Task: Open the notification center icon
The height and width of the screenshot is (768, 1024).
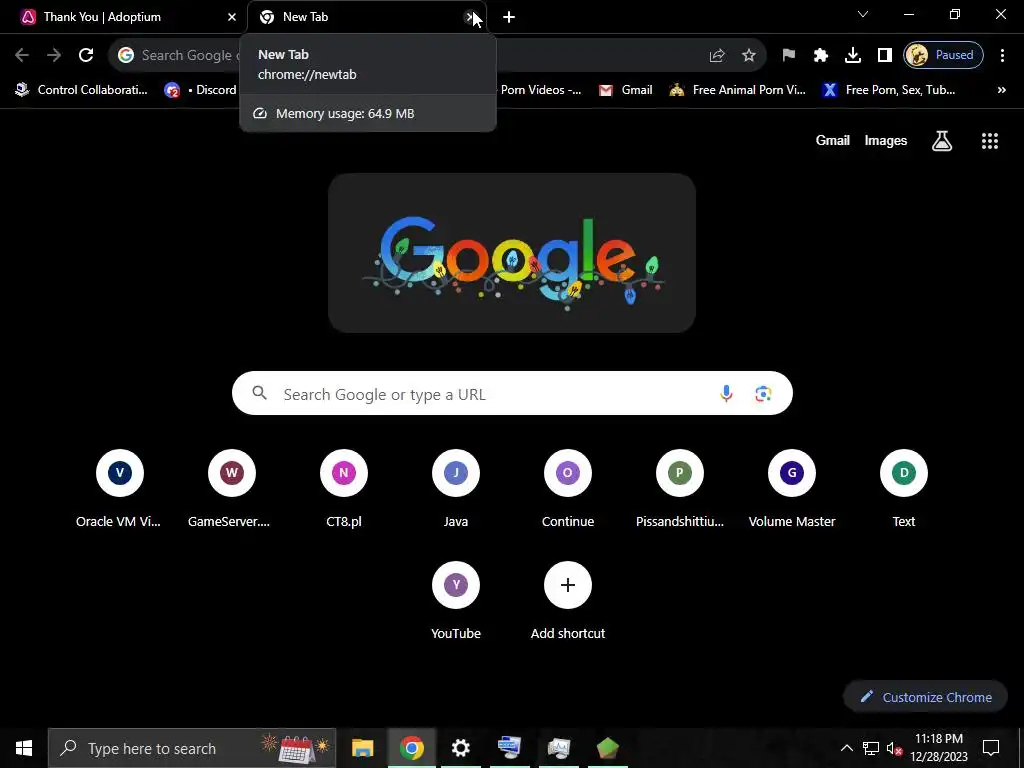Action: 991,748
